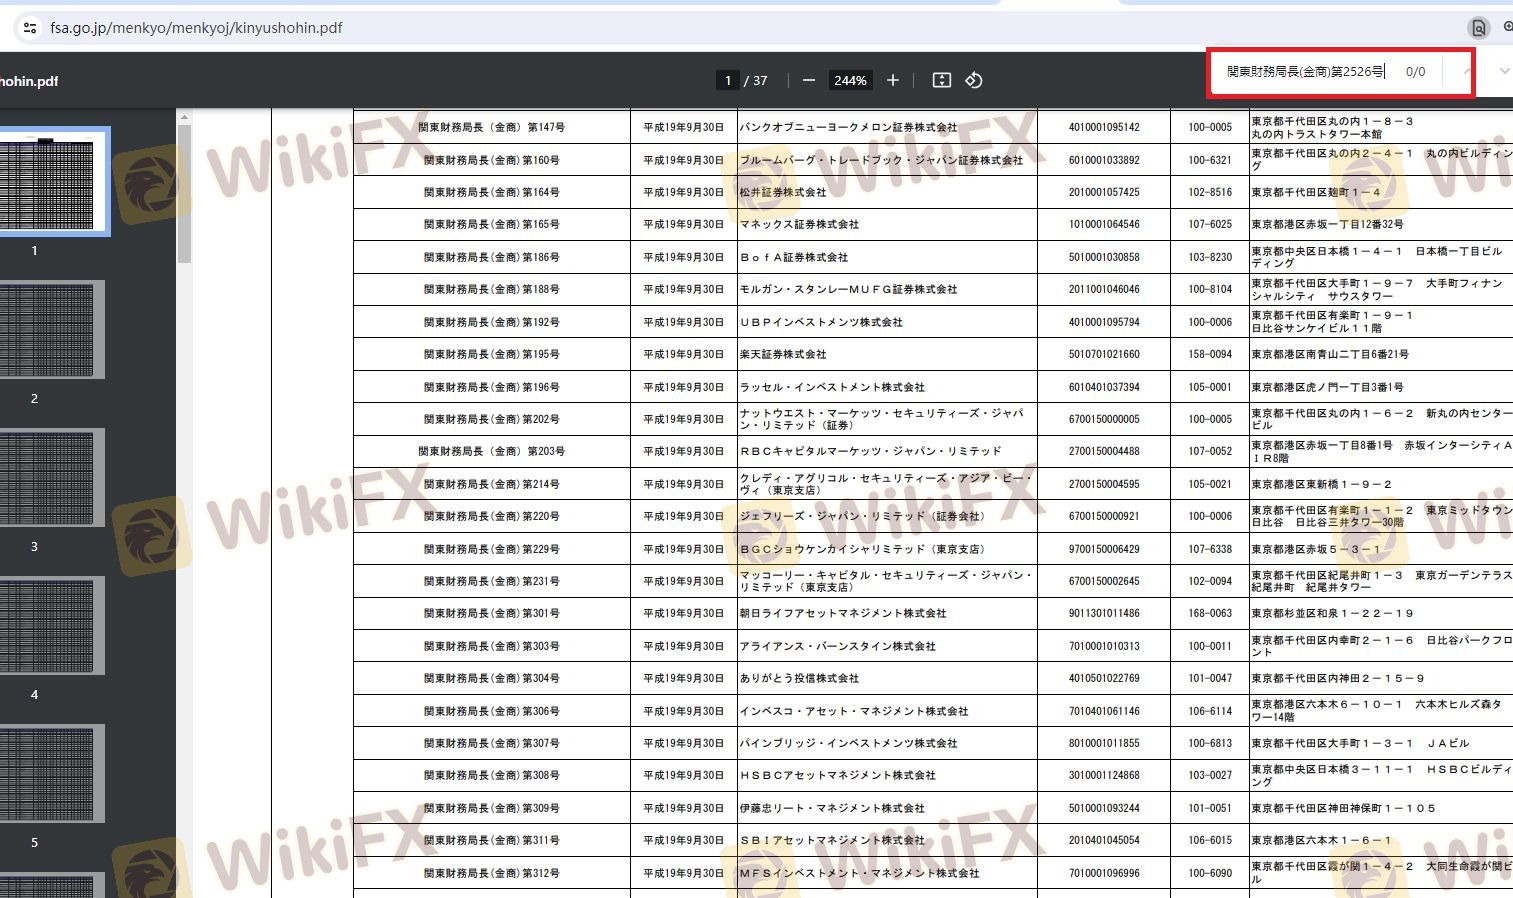Image resolution: width=1513 pixels, height=898 pixels.
Task: Go to previous search result arrow
Action: click(1467, 72)
